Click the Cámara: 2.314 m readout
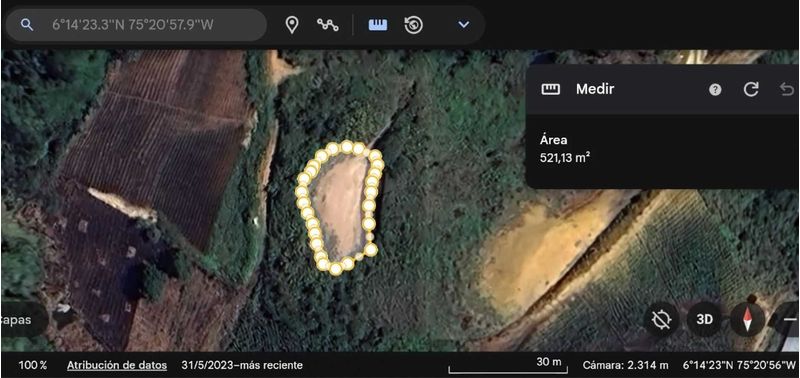 625,365
